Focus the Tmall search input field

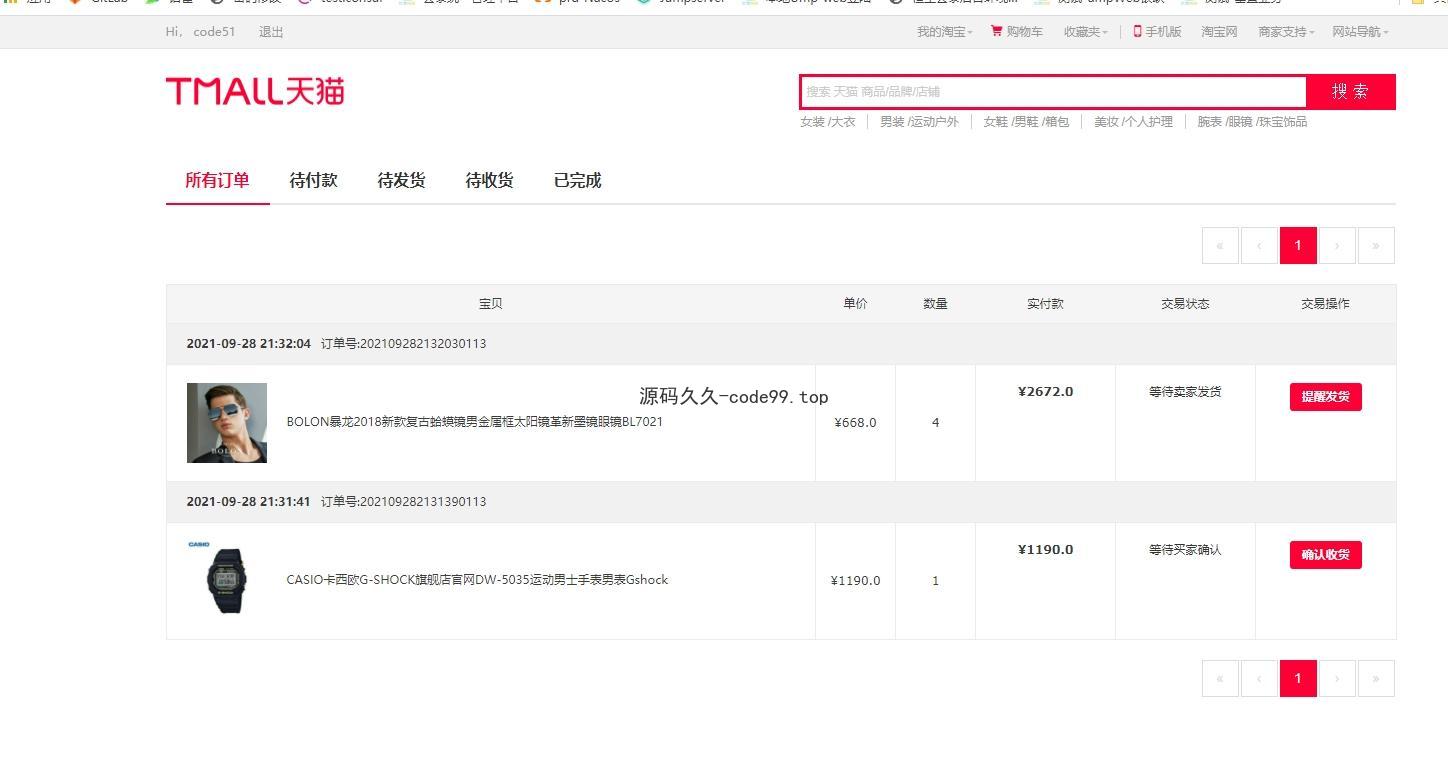(1053, 91)
